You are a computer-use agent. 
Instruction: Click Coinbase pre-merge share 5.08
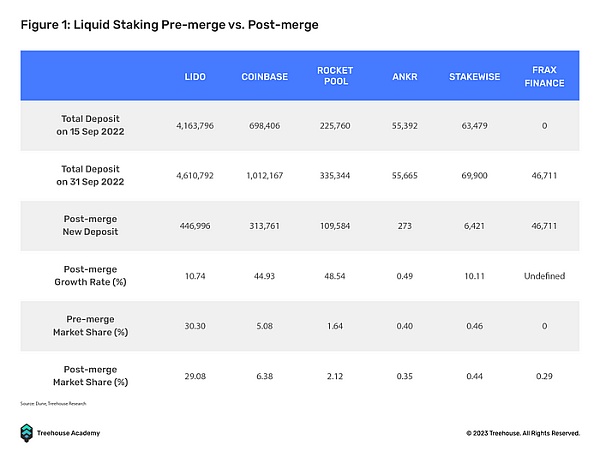coord(264,326)
